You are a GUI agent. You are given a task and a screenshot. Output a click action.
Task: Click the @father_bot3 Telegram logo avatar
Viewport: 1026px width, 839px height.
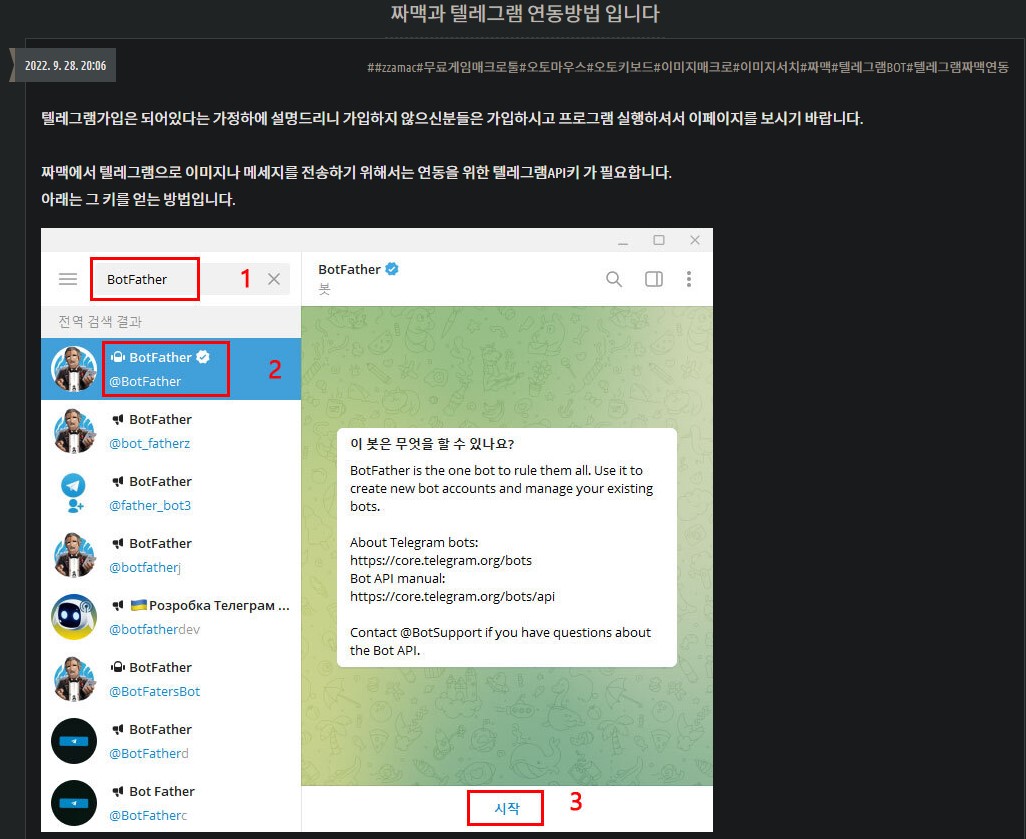tap(74, 493)
